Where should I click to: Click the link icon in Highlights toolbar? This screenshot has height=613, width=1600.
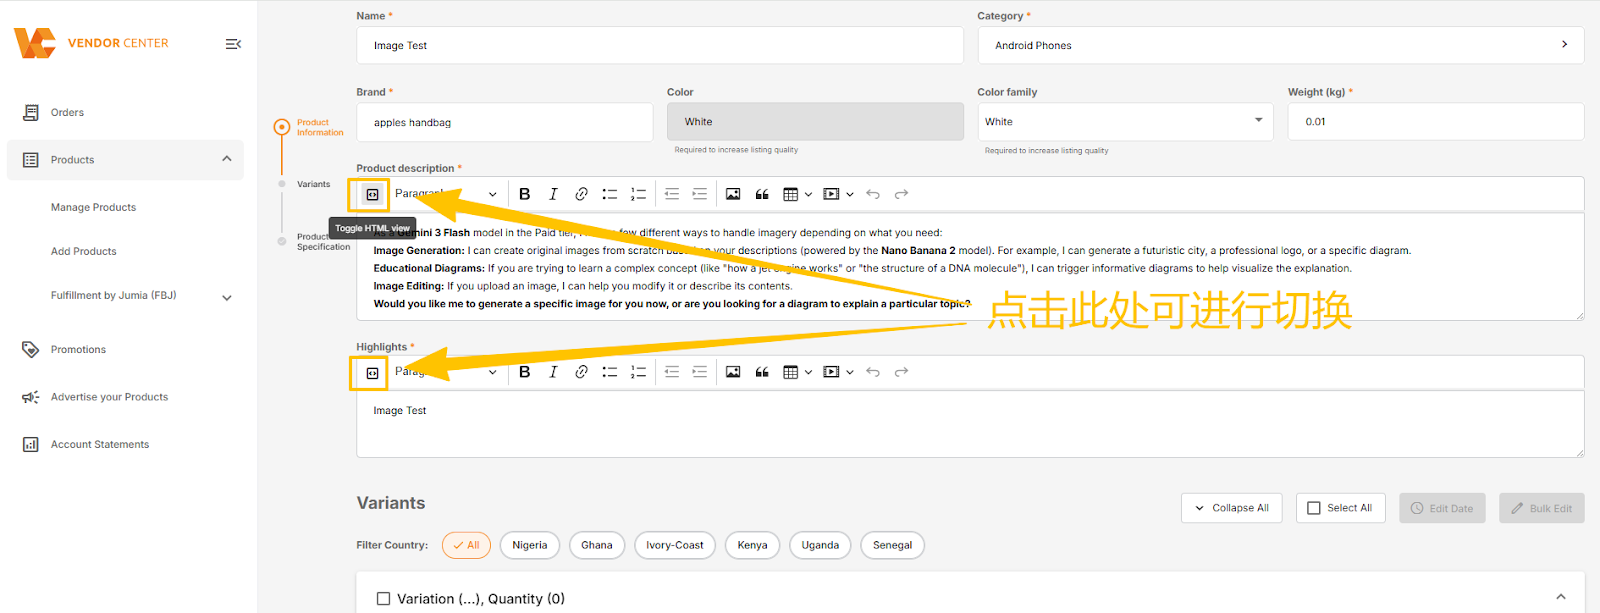581,372
